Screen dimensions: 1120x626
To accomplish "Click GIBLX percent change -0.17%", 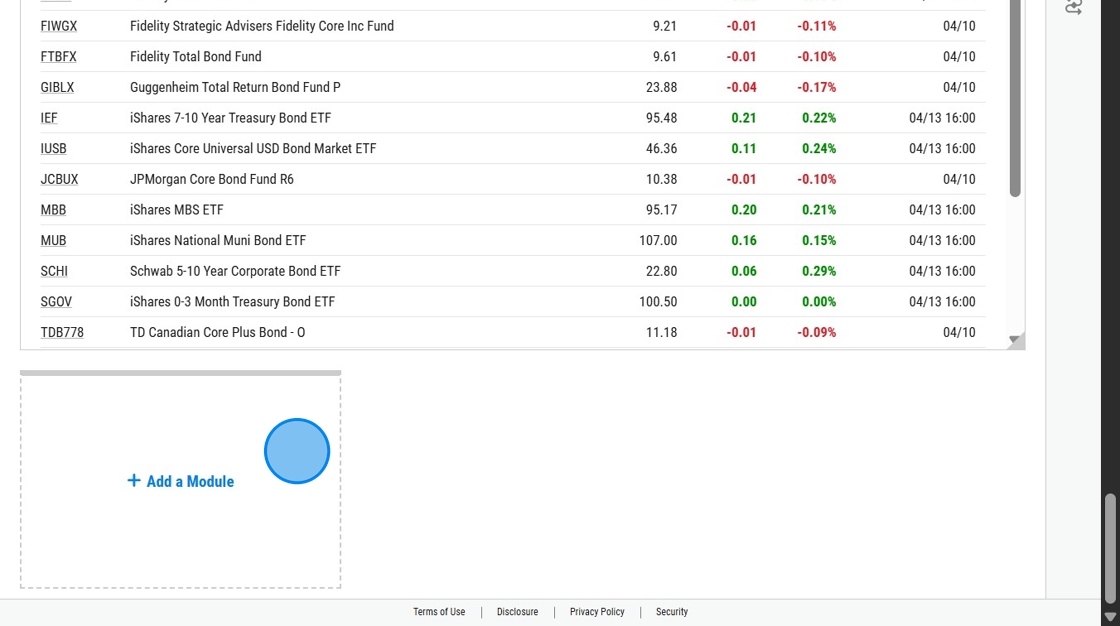I will coord(816,87).
